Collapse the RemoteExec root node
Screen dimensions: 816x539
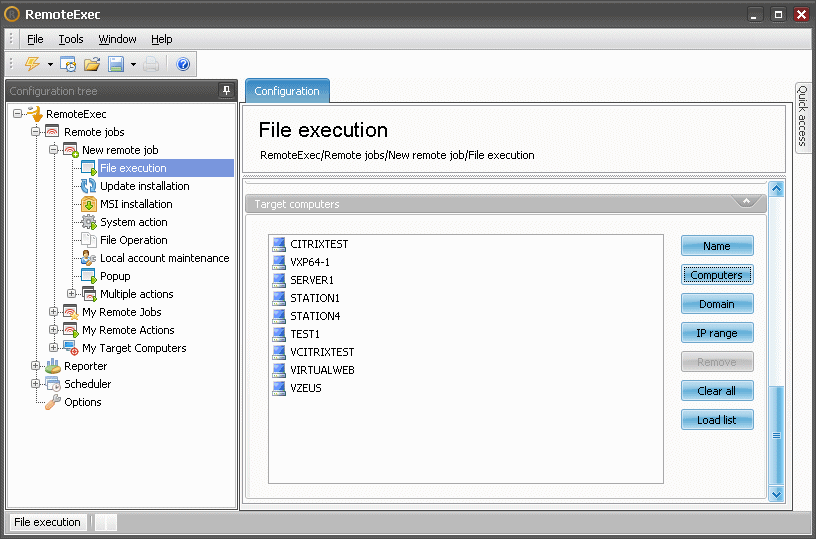click(18, 113)
